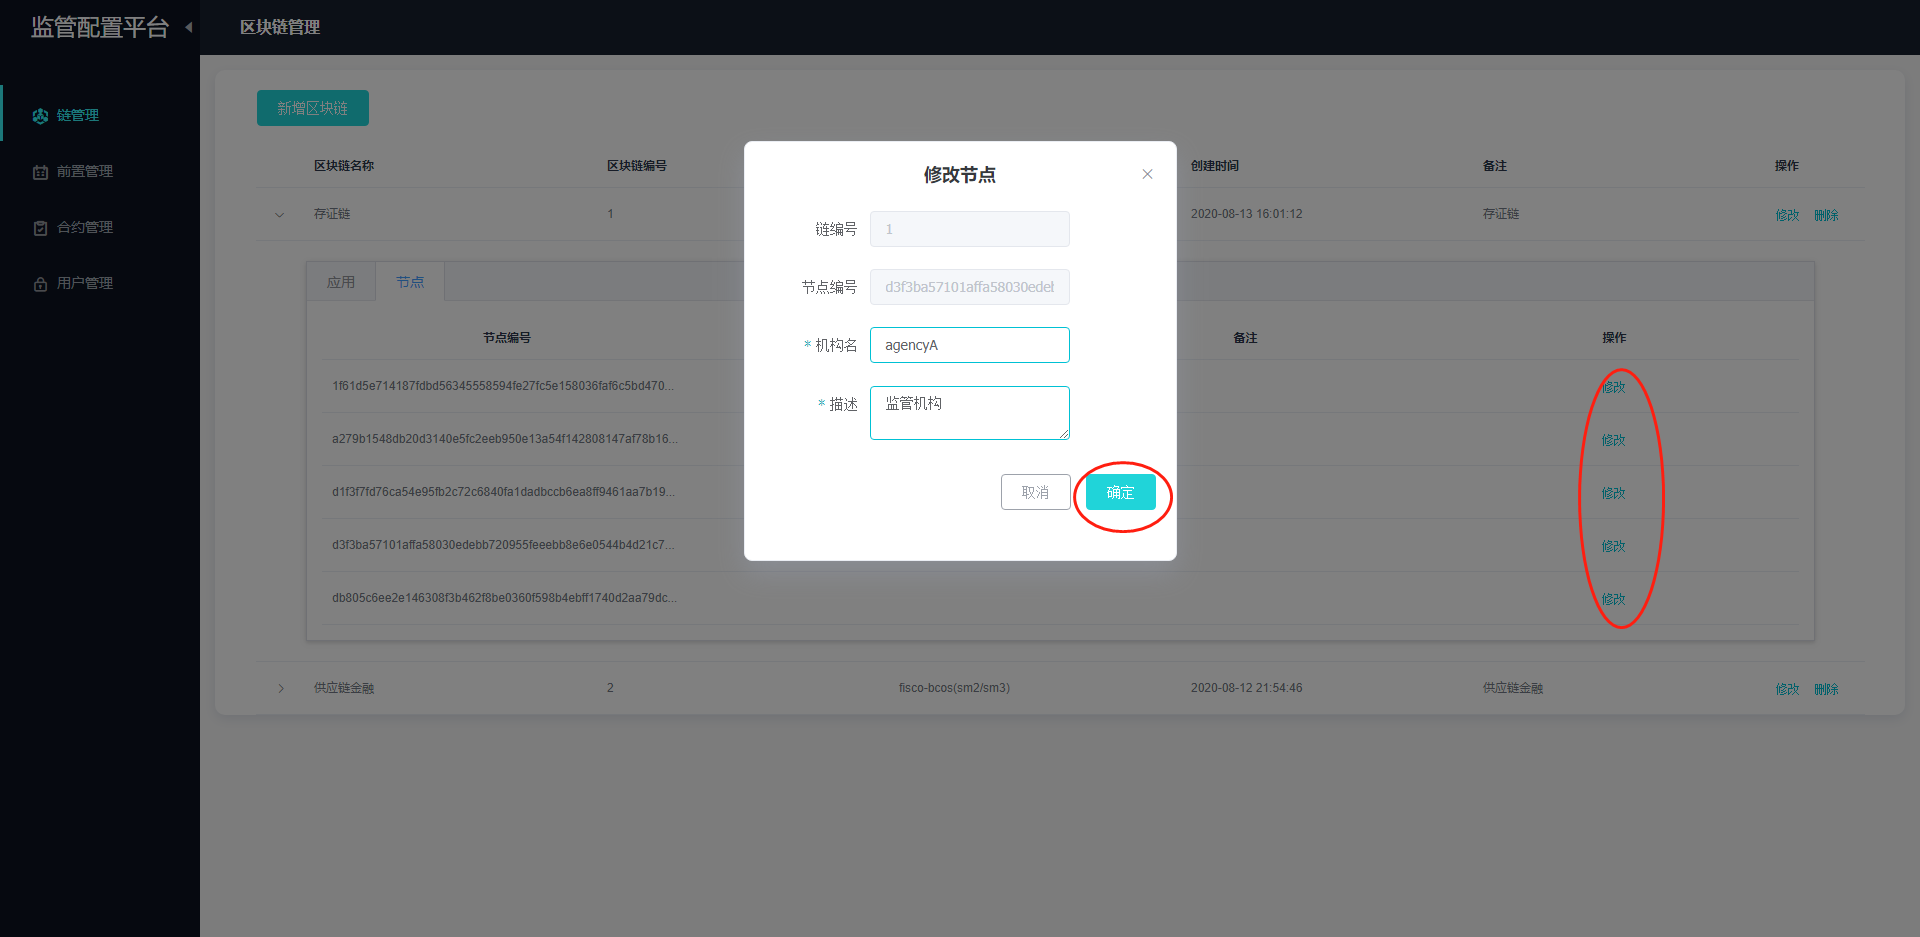Click 修改 link for 存证链 row
The image size is (1920, 937).
1787,215
